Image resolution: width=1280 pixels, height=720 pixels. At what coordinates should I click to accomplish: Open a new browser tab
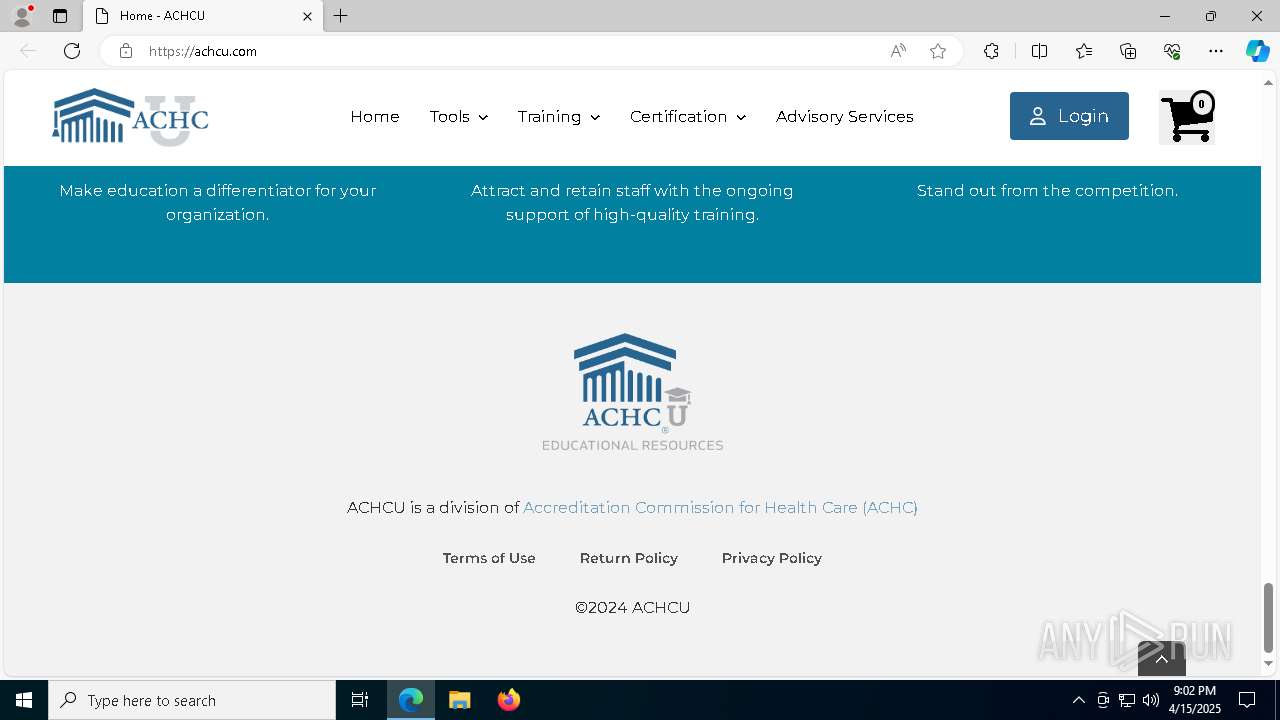[341, 16]
